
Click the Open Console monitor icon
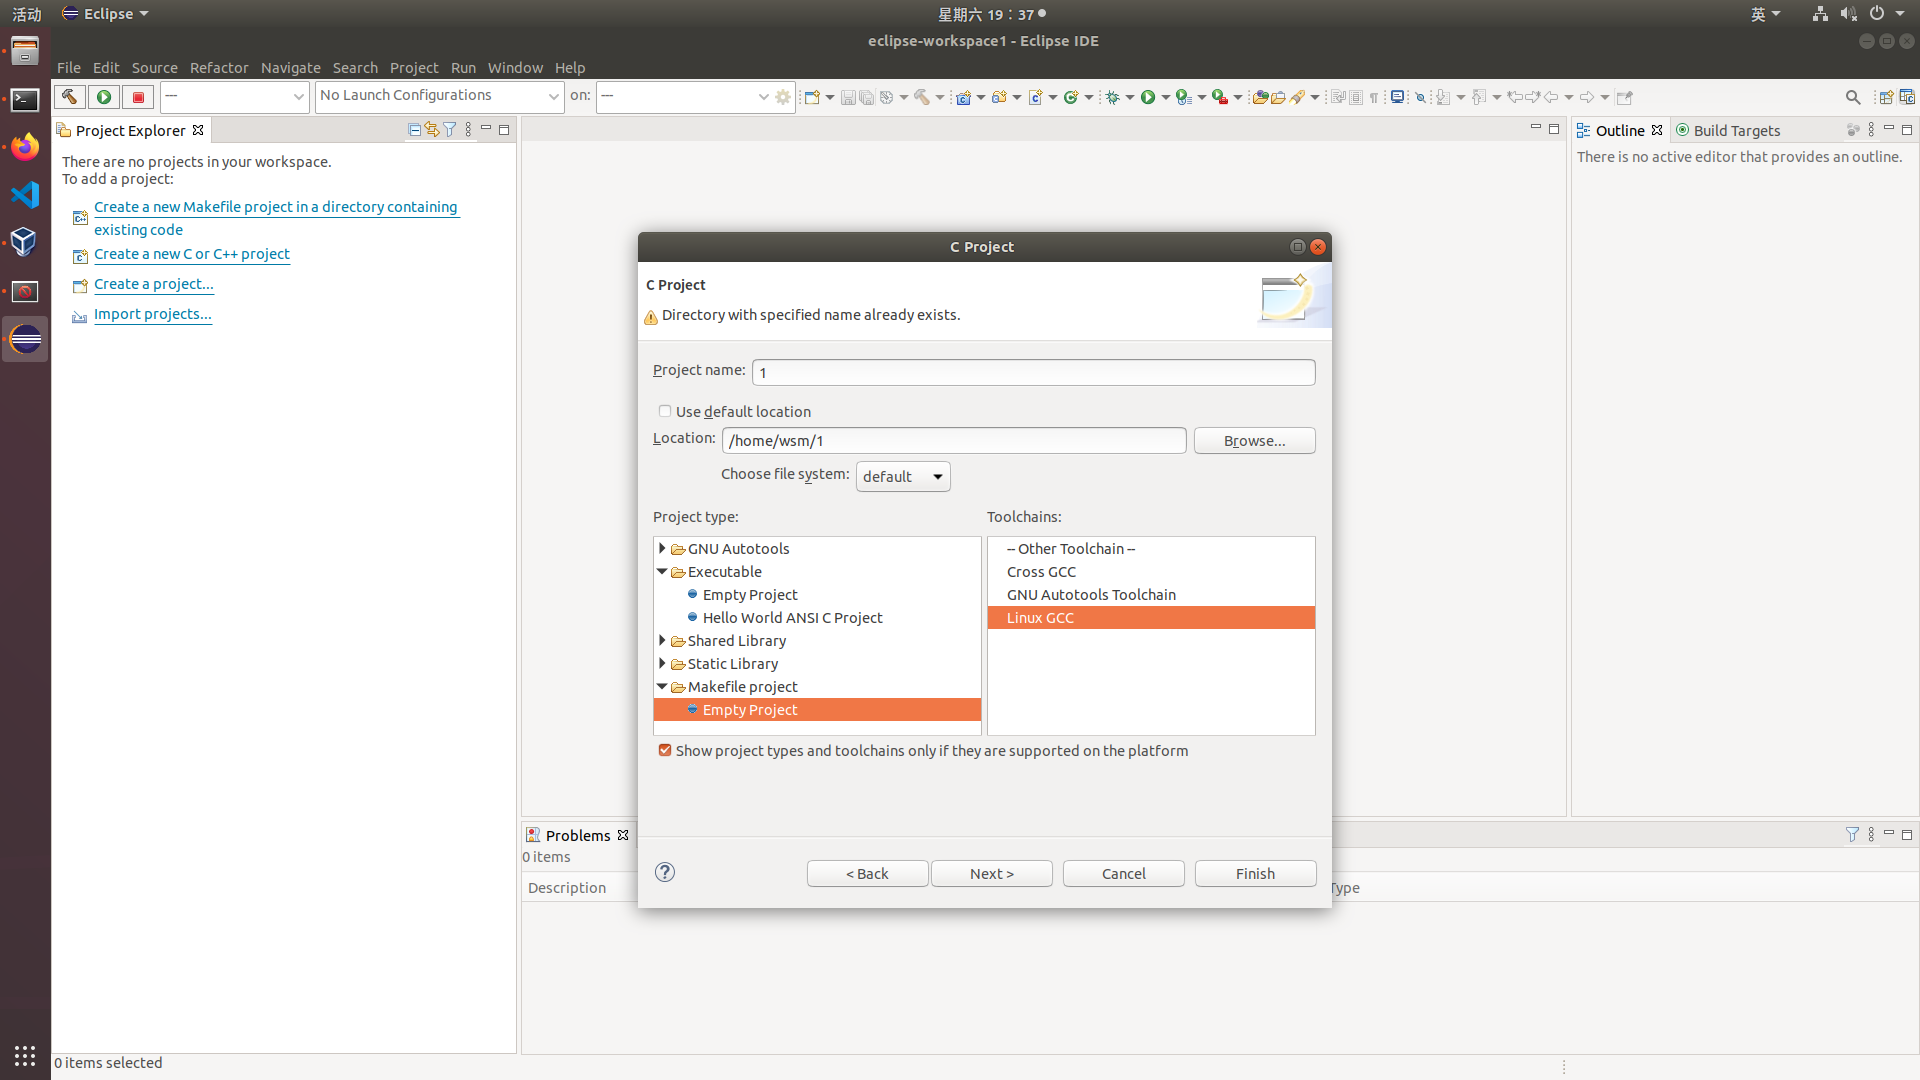click(1397, 97)
